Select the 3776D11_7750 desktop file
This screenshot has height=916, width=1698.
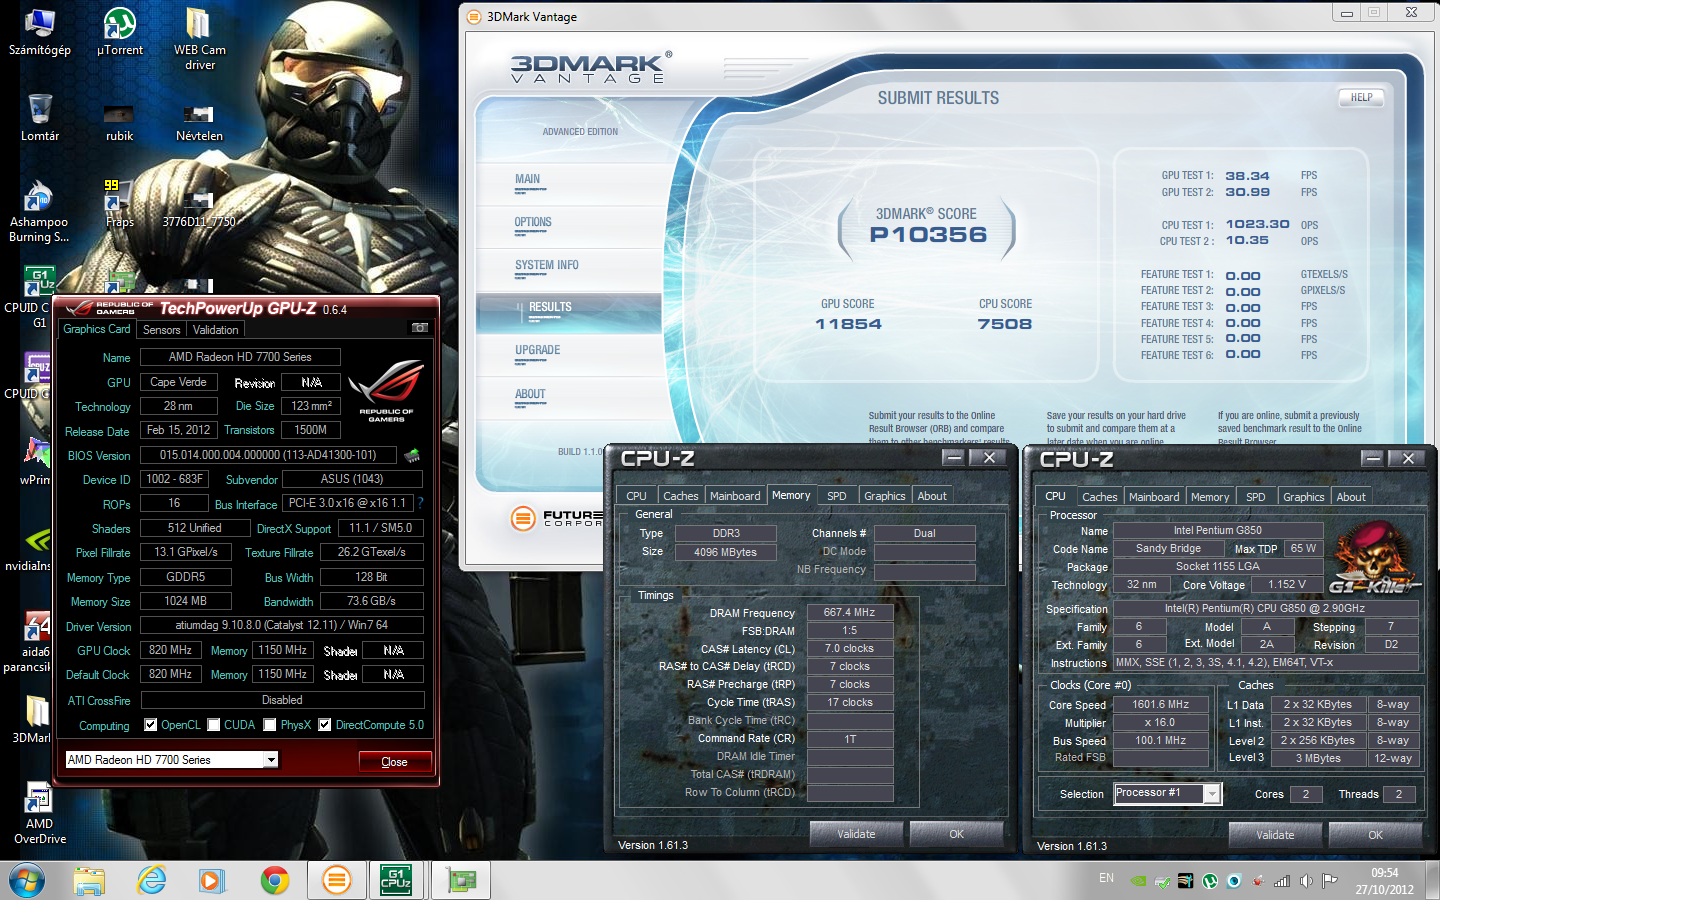click(199, 209)
